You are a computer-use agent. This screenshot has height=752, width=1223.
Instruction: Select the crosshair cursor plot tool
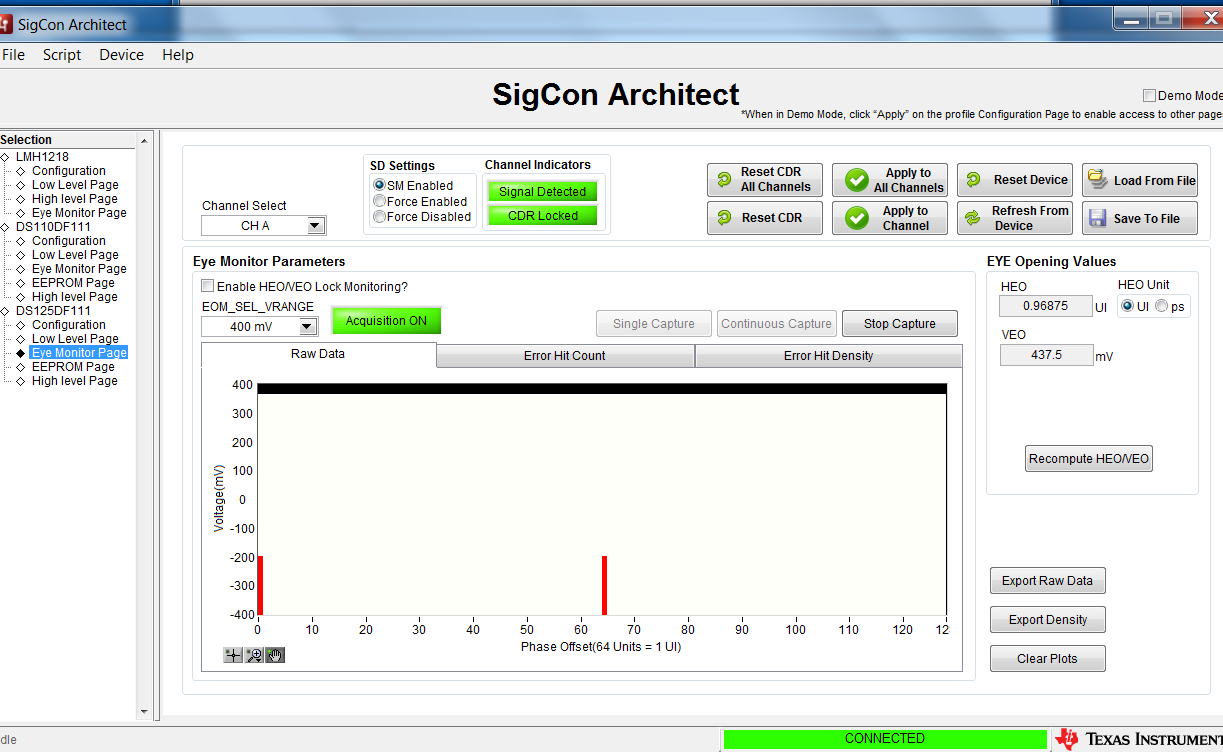tap(233, 655)
